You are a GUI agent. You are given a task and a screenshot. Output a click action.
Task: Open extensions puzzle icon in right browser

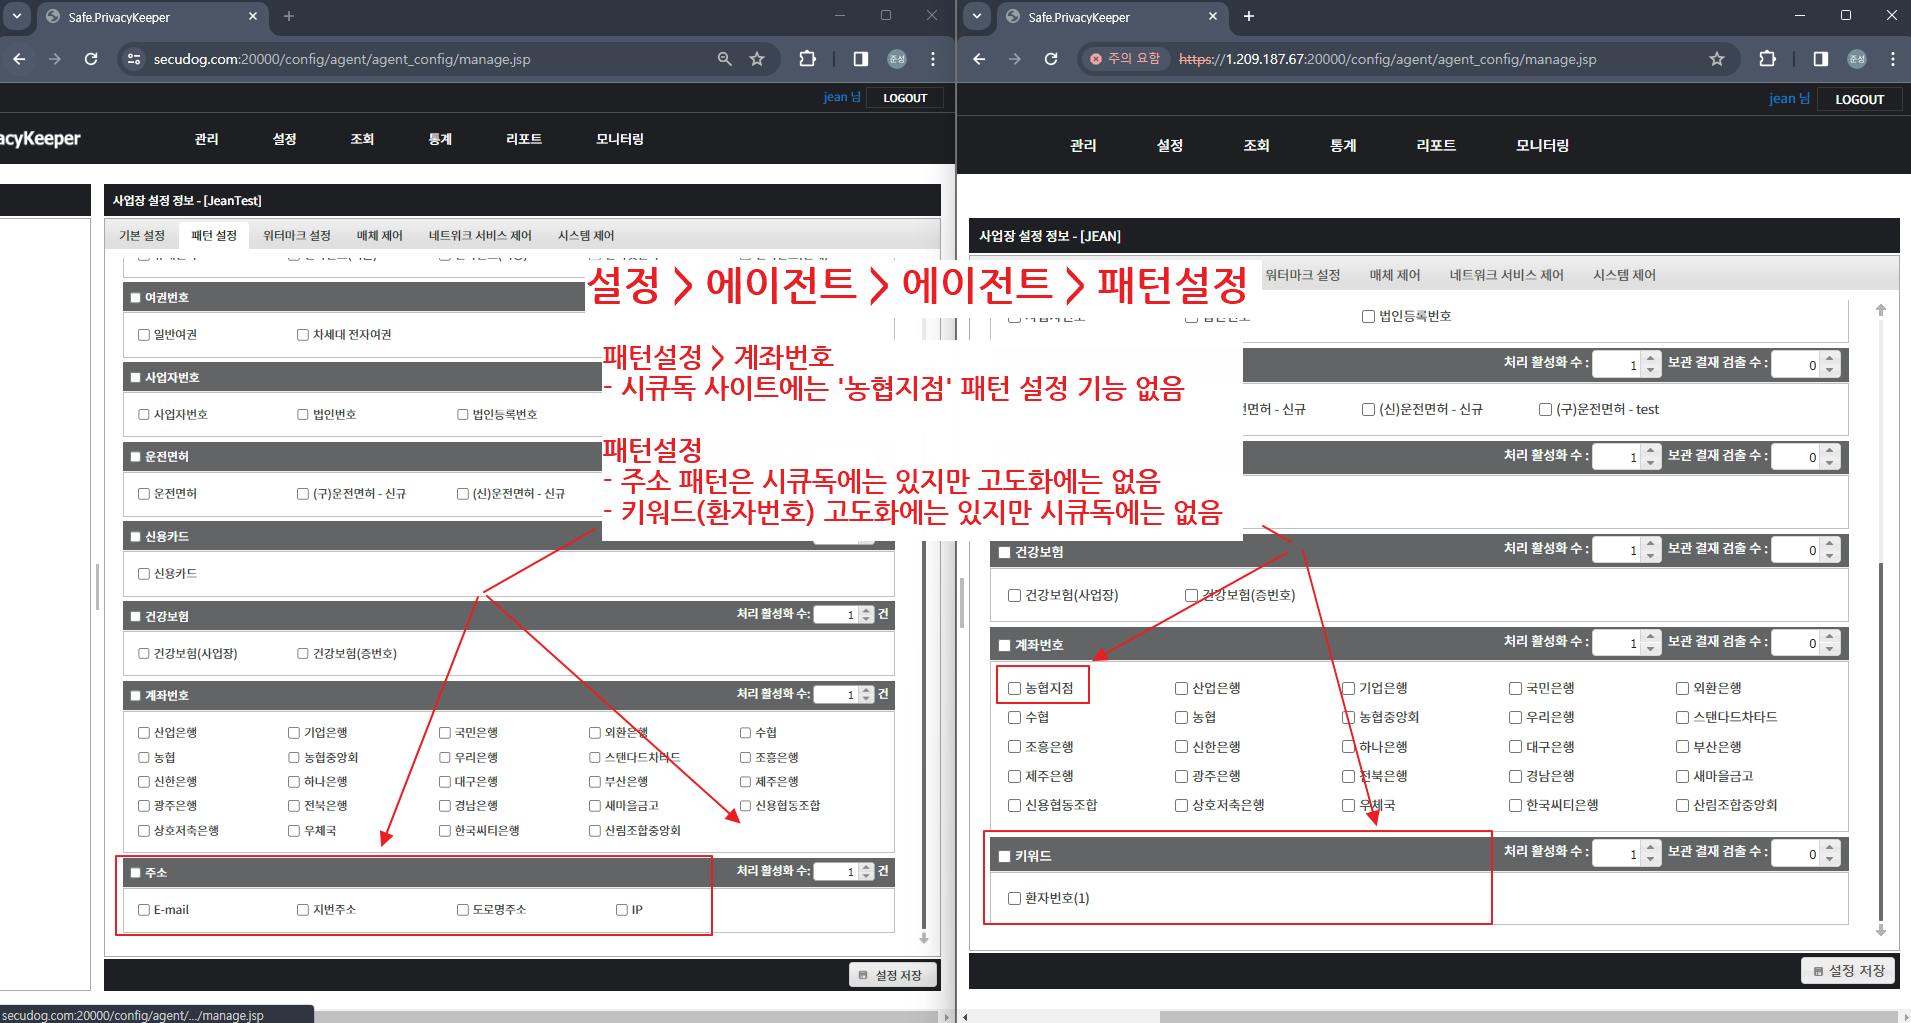pos(1767,59)
